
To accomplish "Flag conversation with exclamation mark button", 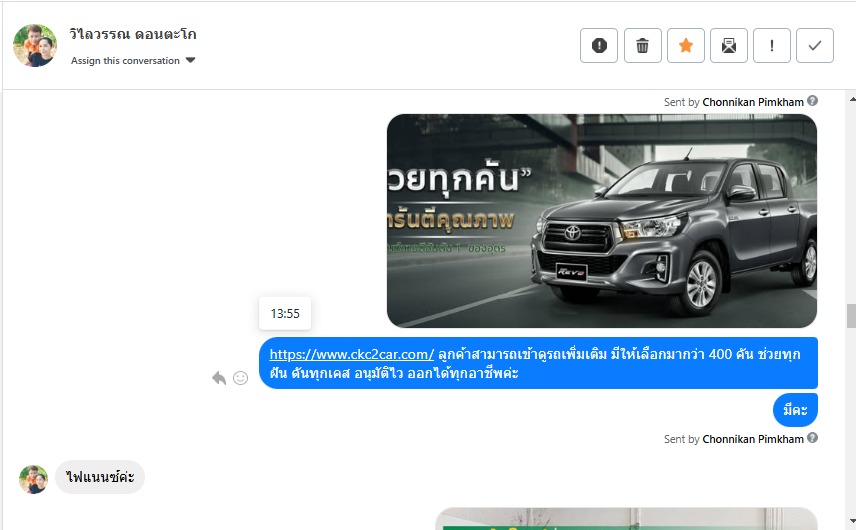I will pos(772,45).
